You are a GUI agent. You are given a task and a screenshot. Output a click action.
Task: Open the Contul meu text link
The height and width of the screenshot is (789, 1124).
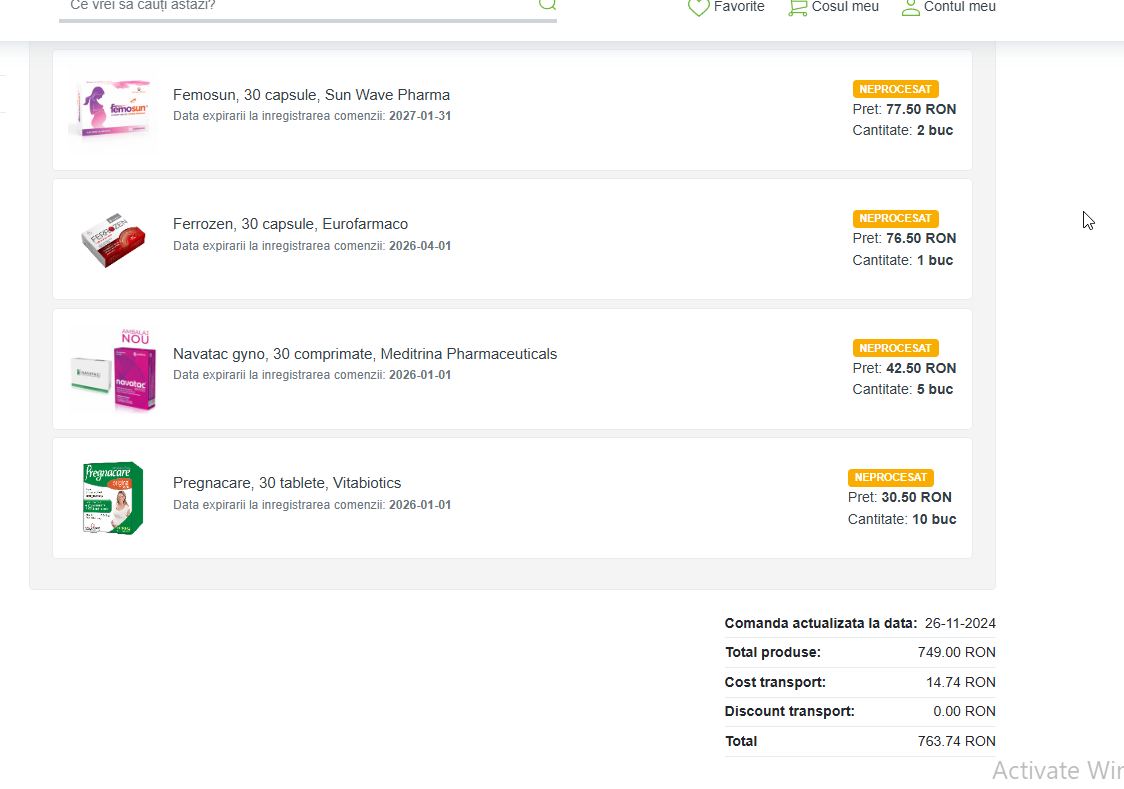(959, 7)
